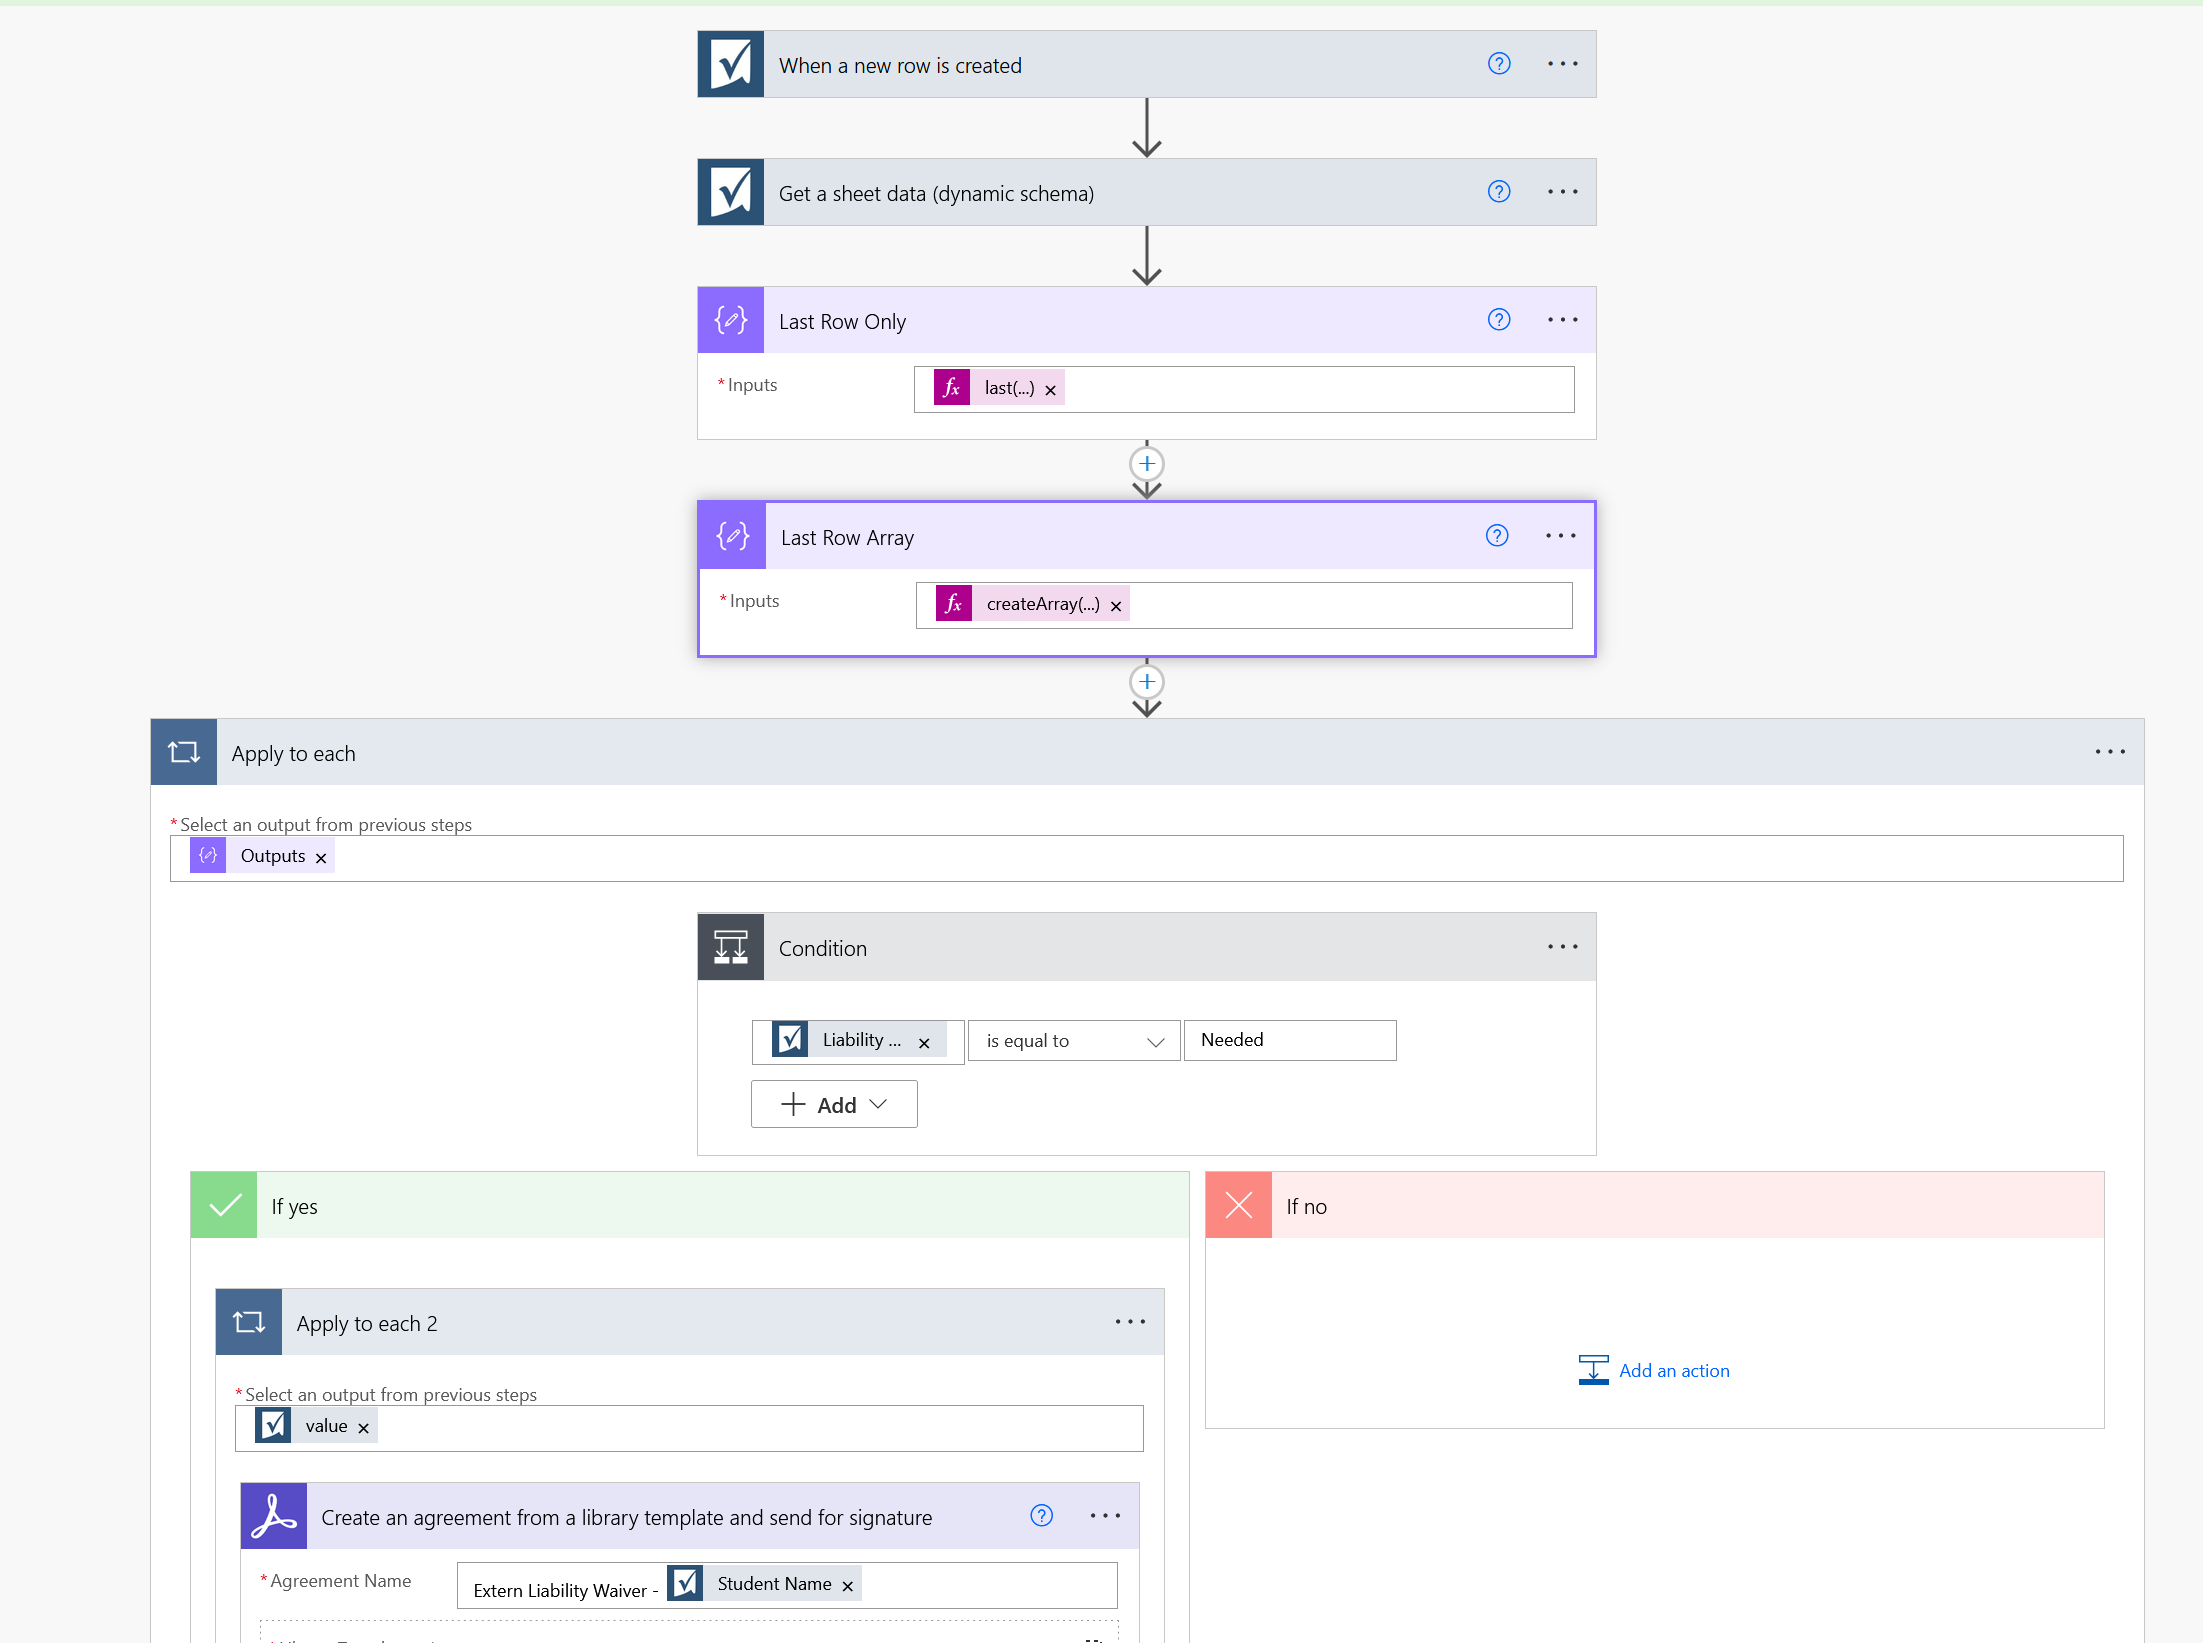Remove the last(...) expression token

pyautogui.click(x=1050, y=390)
